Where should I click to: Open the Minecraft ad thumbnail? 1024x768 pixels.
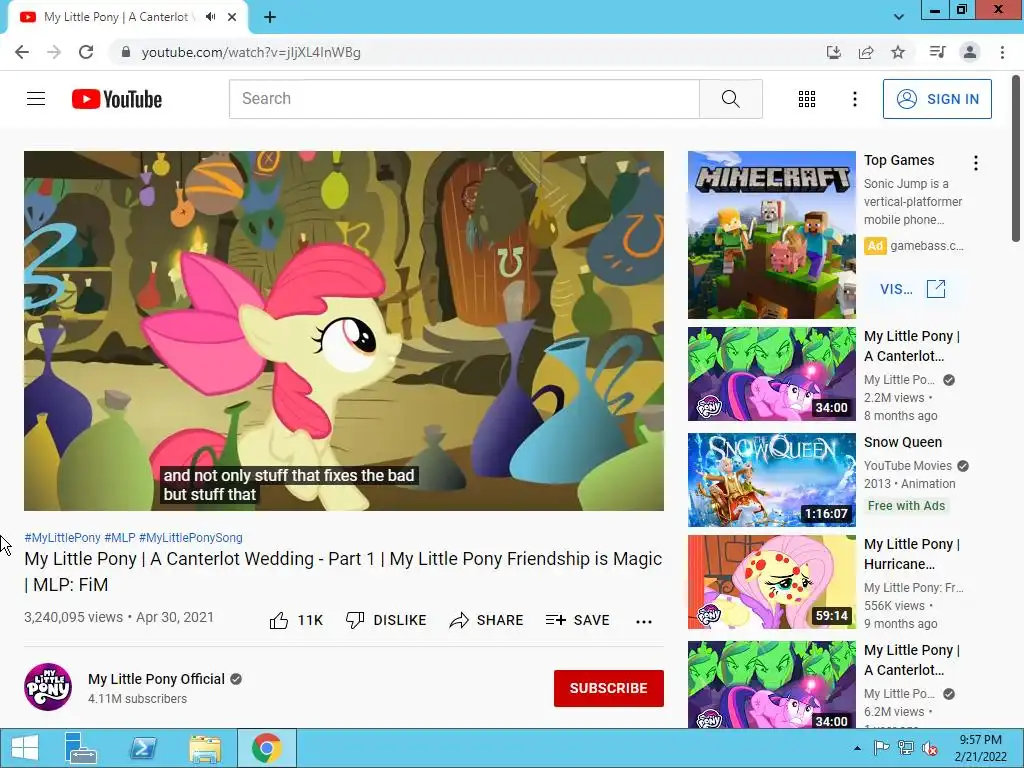point(771,235)
